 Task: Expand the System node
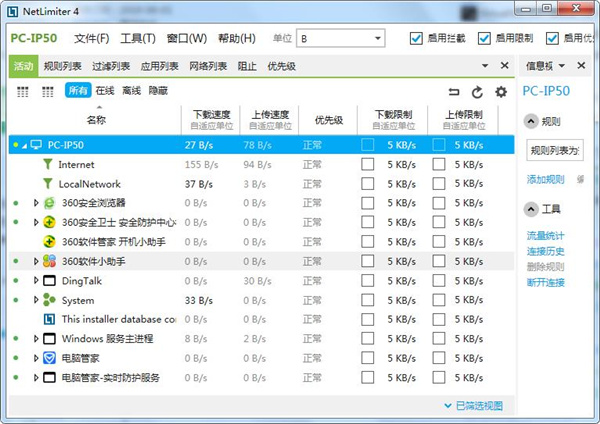(x=36, y=300)
